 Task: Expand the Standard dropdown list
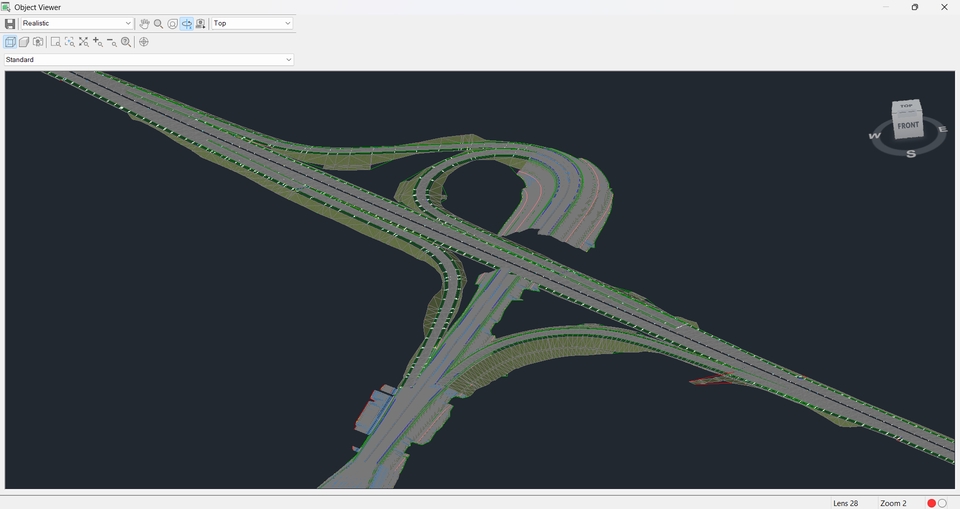pos(149,60)
